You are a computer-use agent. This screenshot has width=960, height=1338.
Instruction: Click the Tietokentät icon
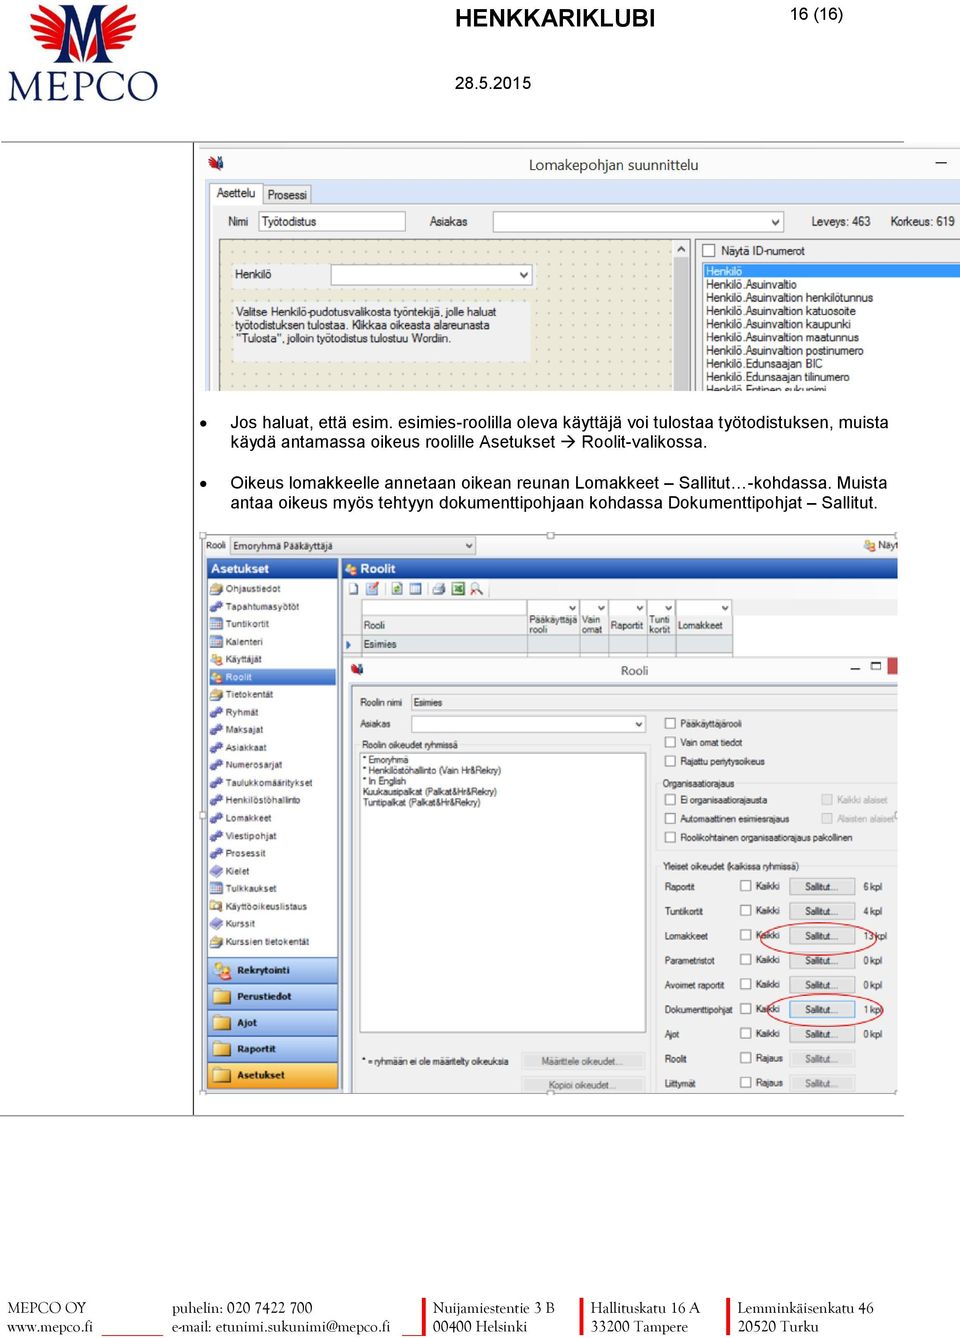pos(216,694)
